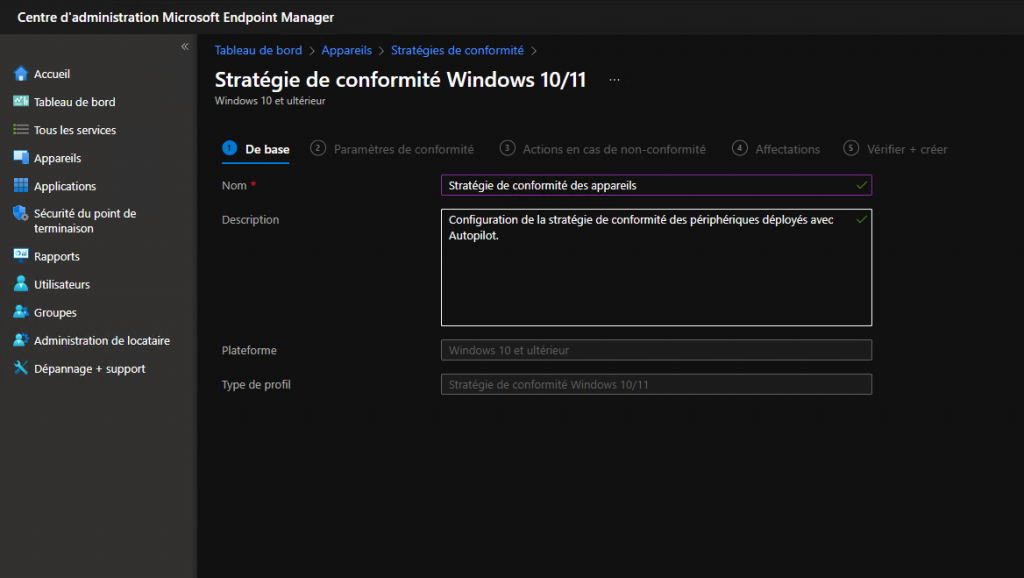Click the Utilisateurs user icon

[21, 283]
